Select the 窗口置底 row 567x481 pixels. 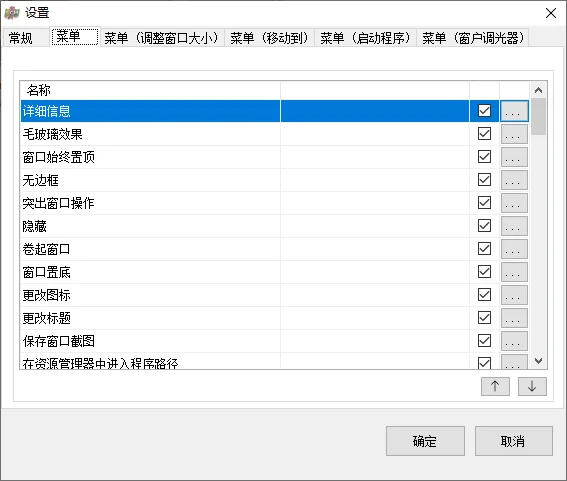pyautogui.click(x=275, y=272)
